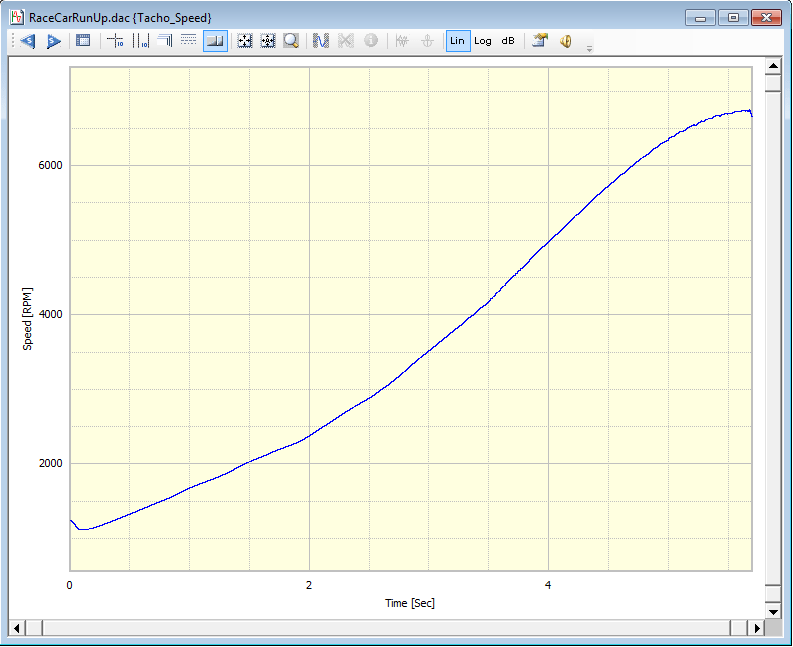Toggle the highlighted graph display mode button

214,41
